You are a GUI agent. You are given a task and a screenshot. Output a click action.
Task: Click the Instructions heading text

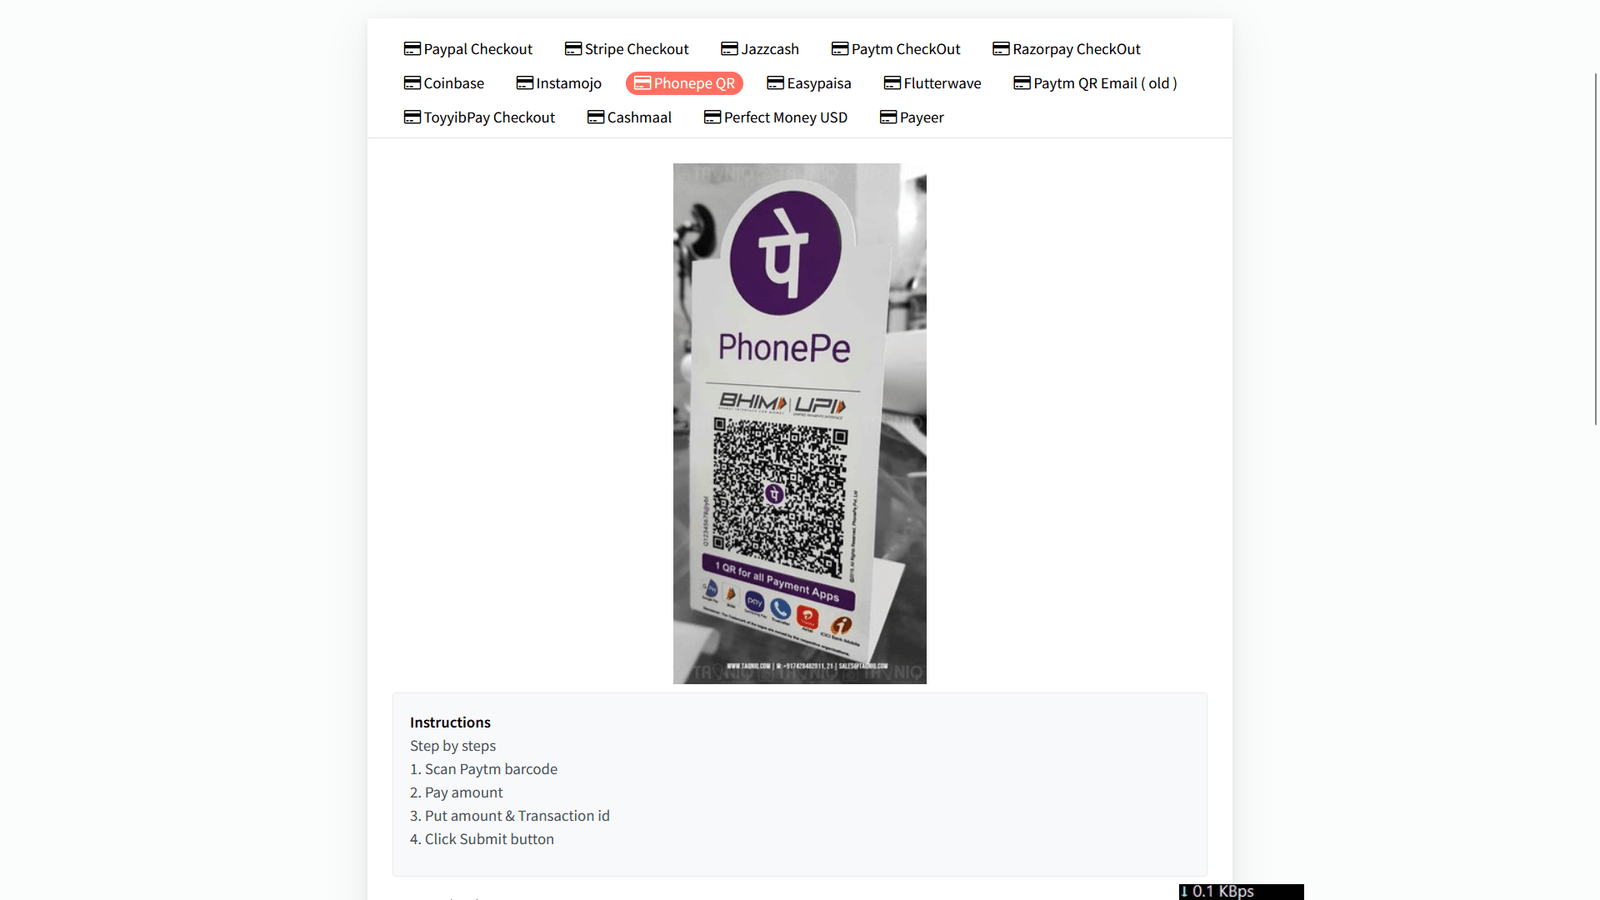pyautogui.click(x=450, y=722)
